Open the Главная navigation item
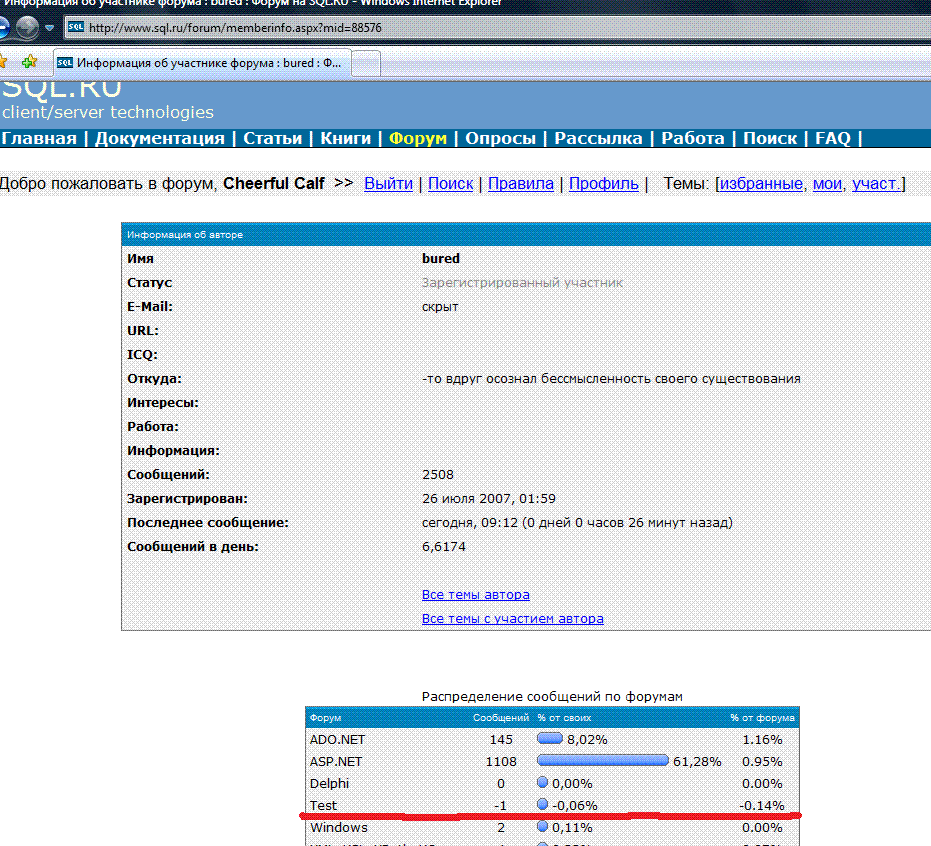The image size is (931, 846). [x=39, y=139]
